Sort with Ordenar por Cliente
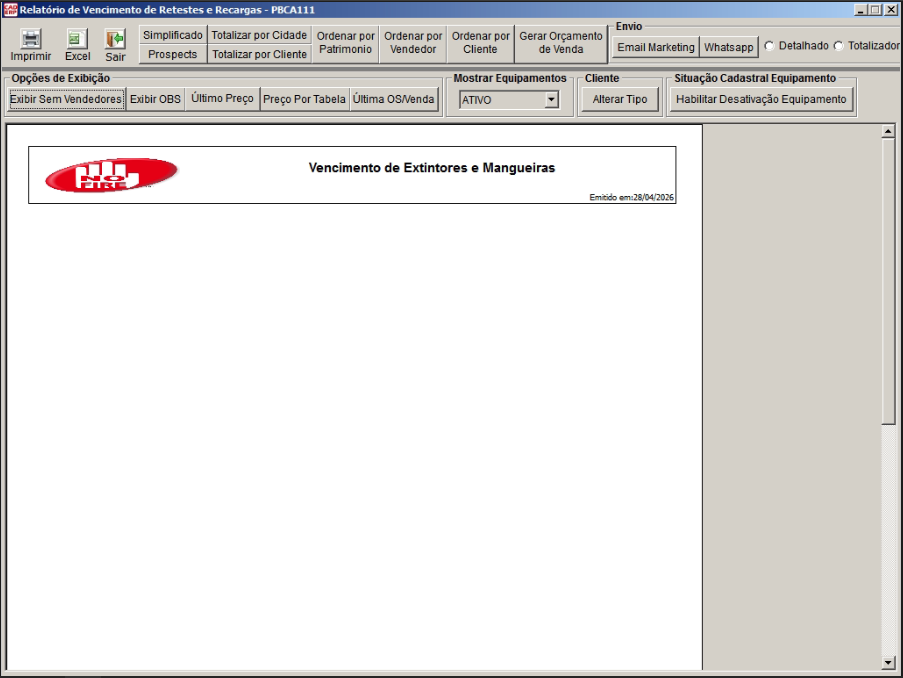Image resolution: width=903 pixels, height=678 pixels. click(x=480, y=43)
